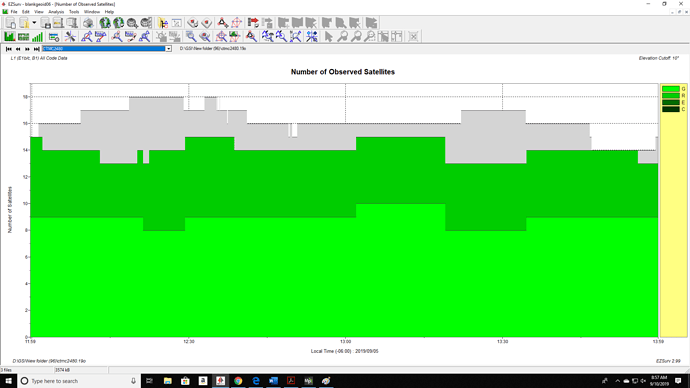Click the green bar chart toolbar icon
The height and width of the screenshot is (388, 690).
[9, 37]
